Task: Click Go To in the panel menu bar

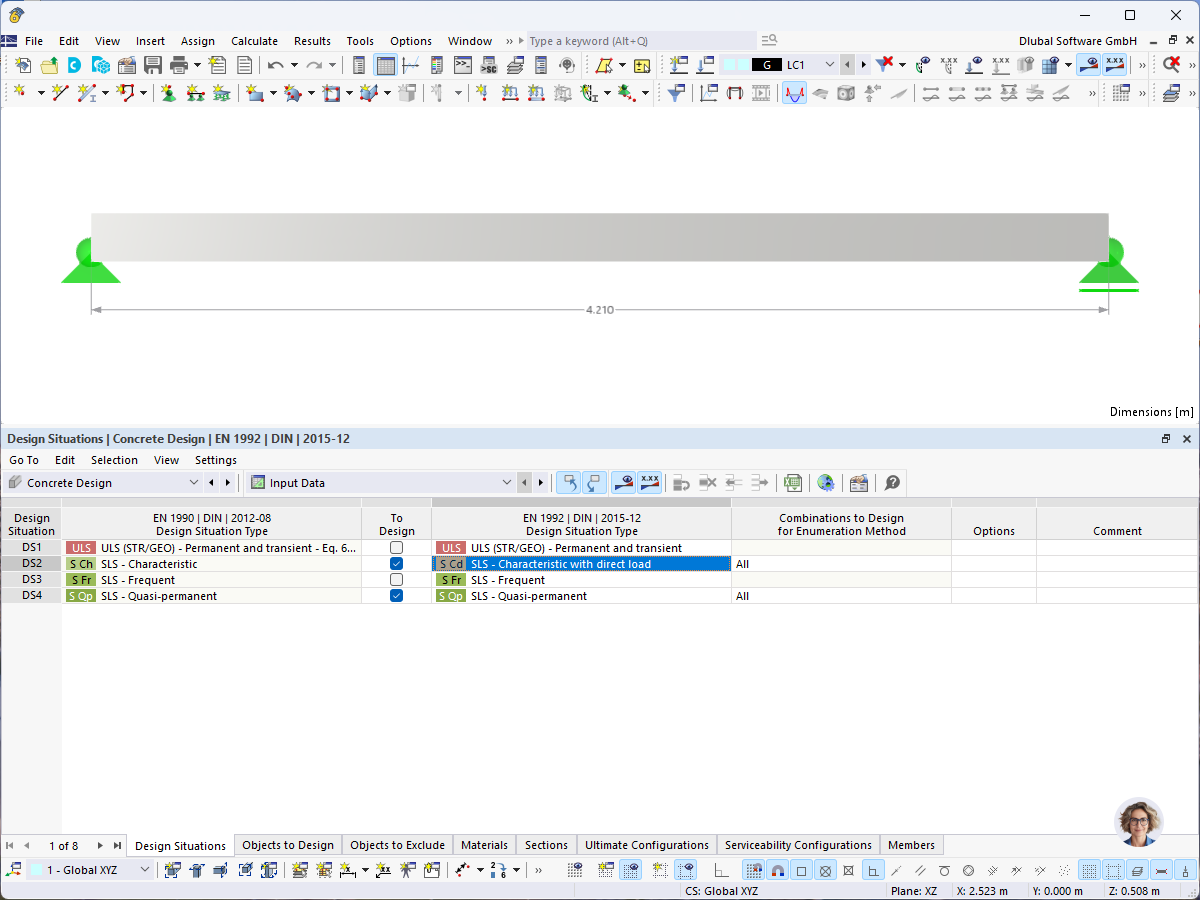Action: tap(23, 460)
